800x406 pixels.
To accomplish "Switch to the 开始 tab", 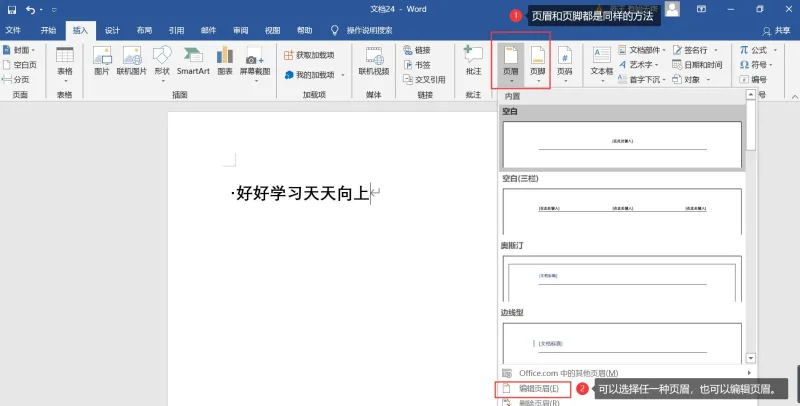I will pyautogui.click(x=48, y=31).
